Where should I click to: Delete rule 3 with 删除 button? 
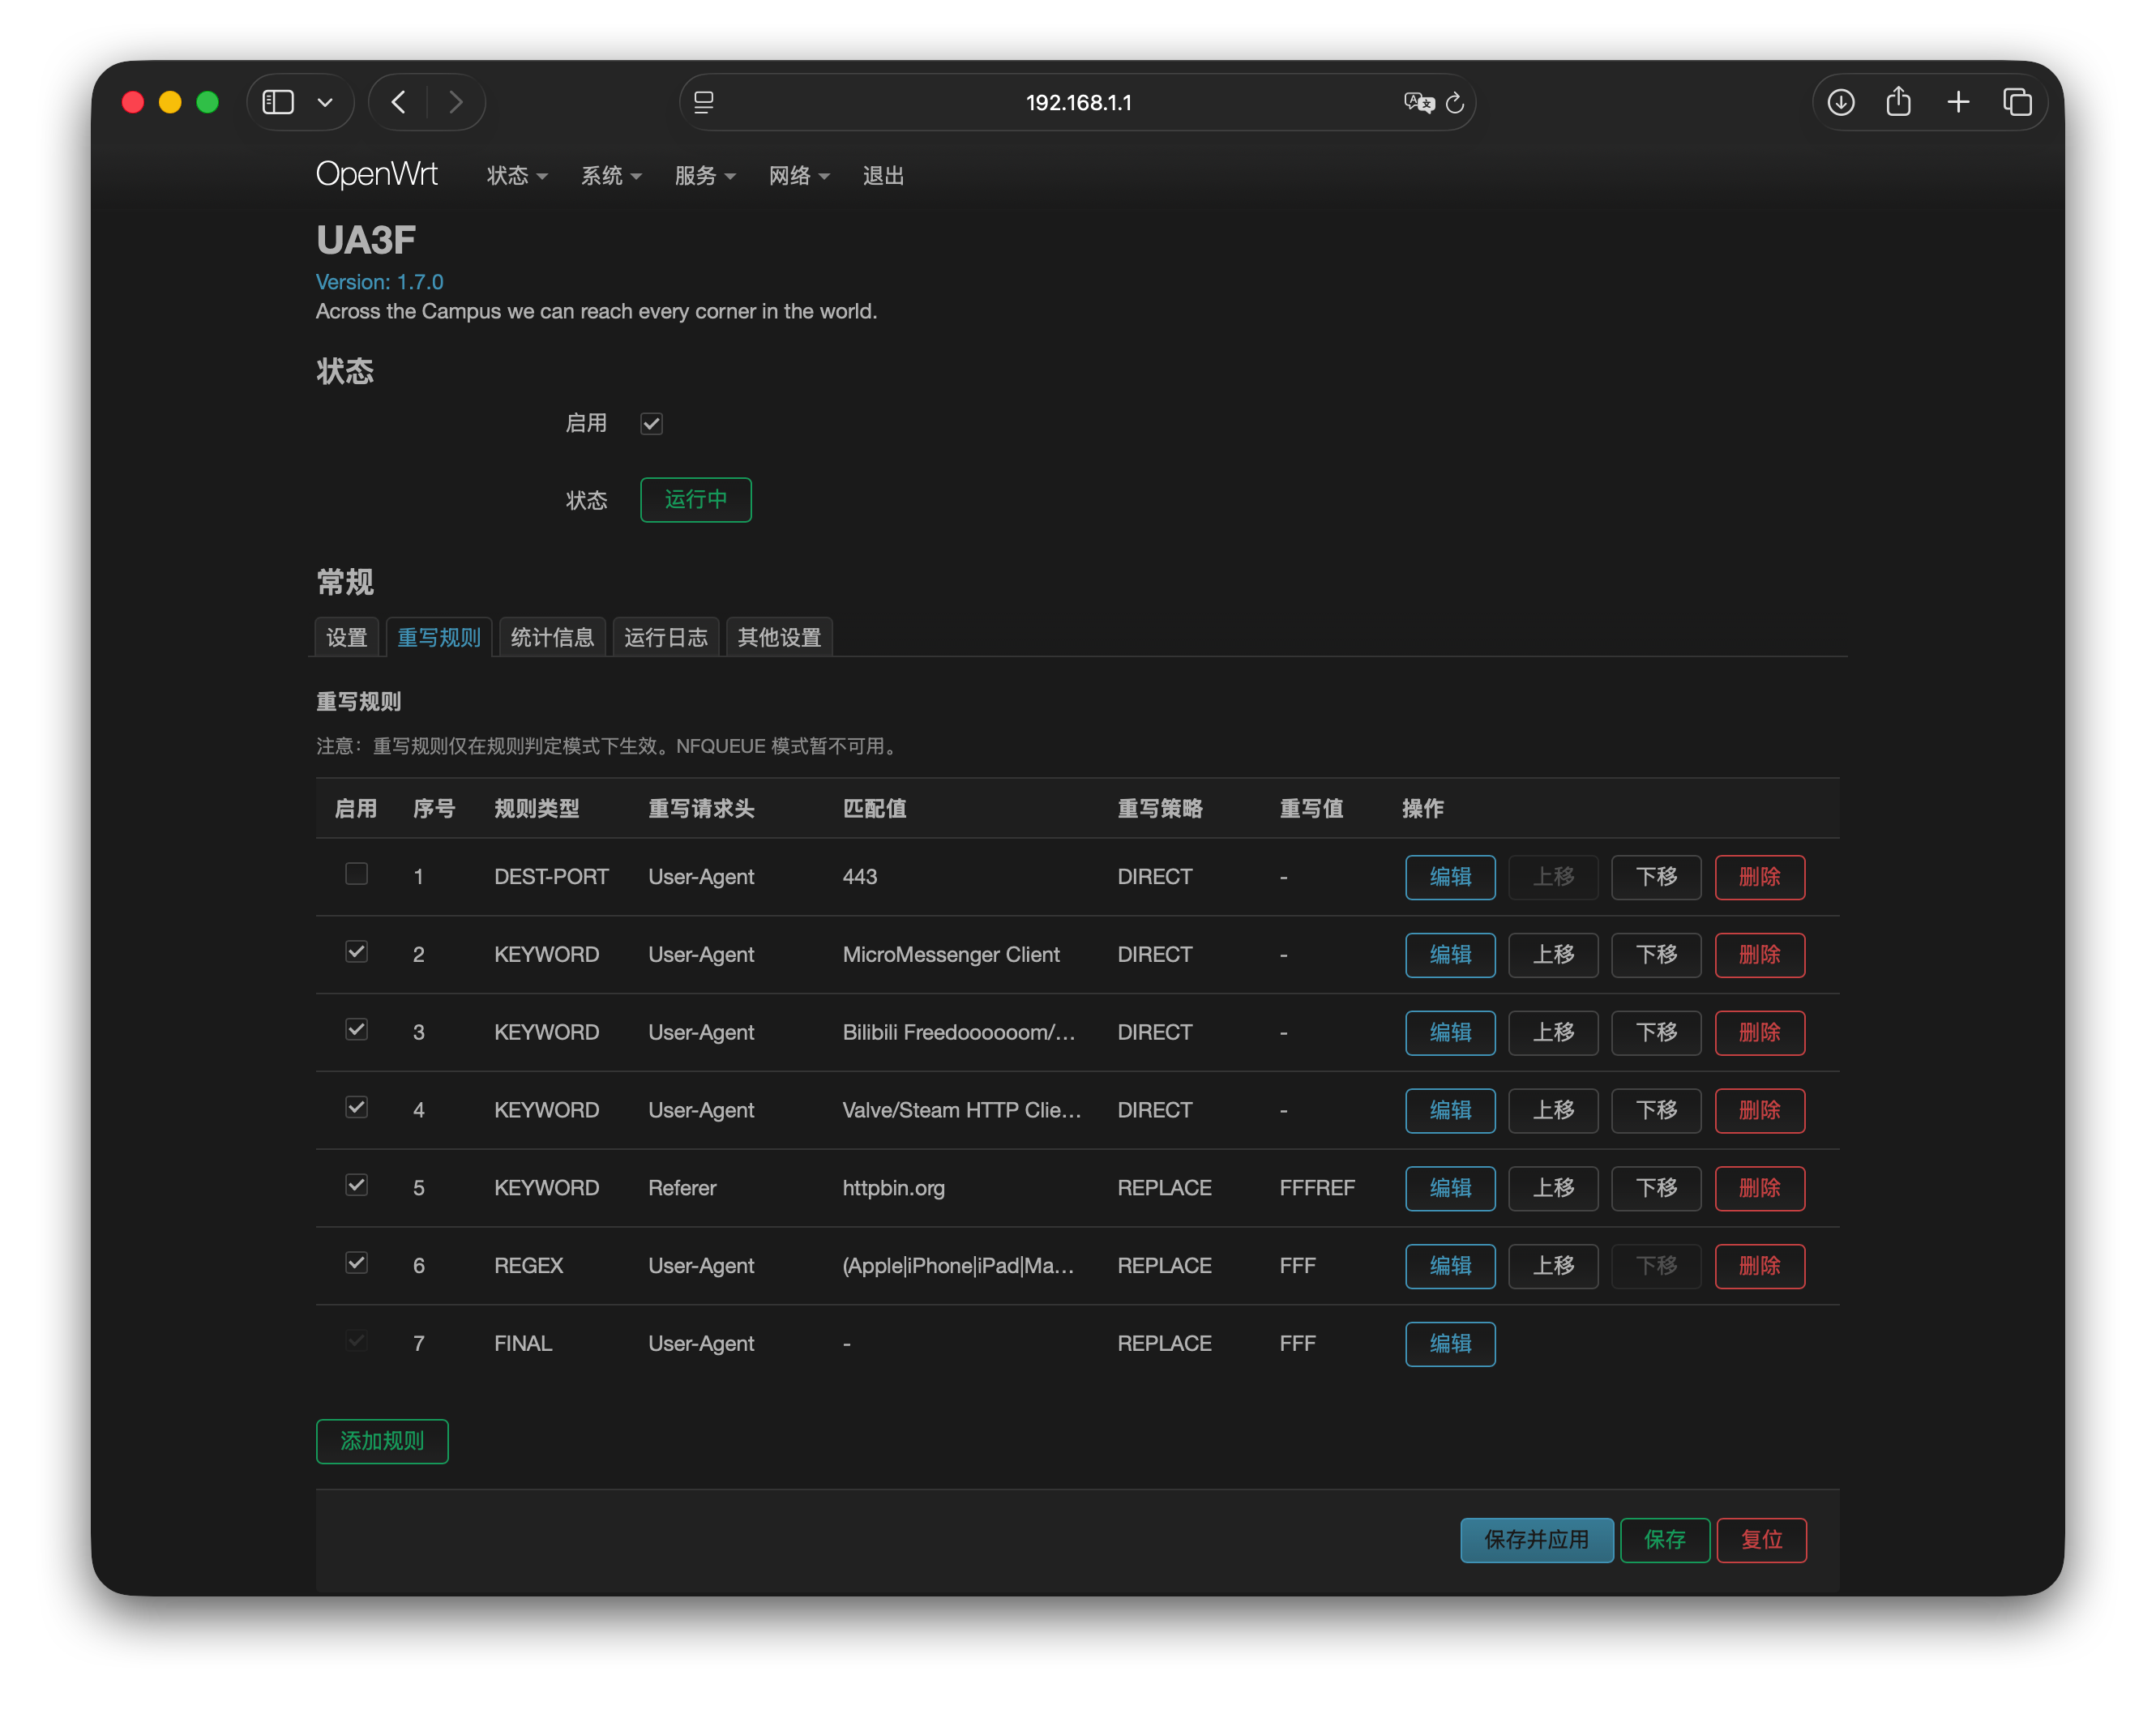(x=1759, y=1032)
